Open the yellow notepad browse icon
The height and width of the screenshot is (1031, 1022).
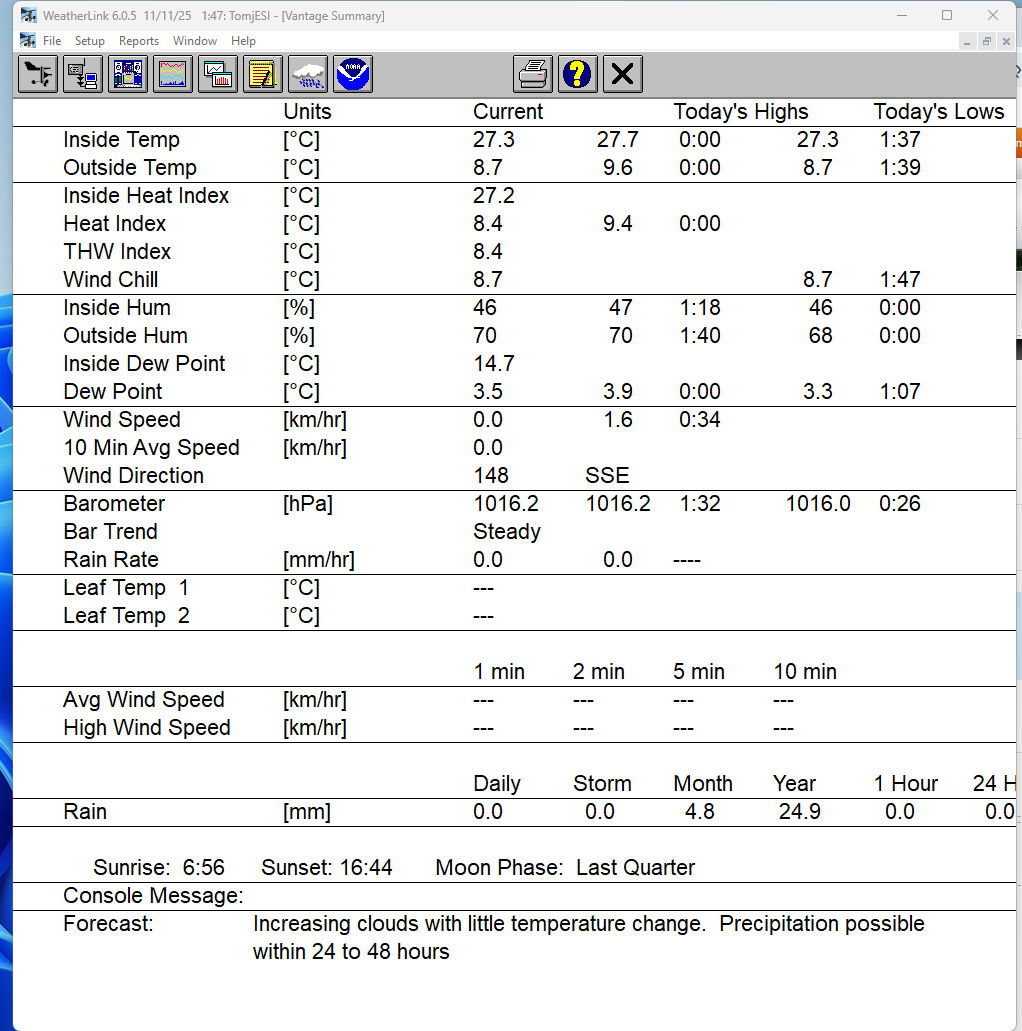263,74
